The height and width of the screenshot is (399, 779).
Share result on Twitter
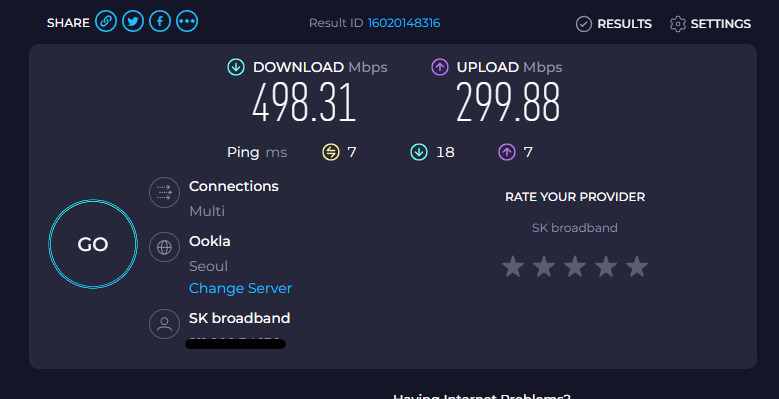coord(133,21)
